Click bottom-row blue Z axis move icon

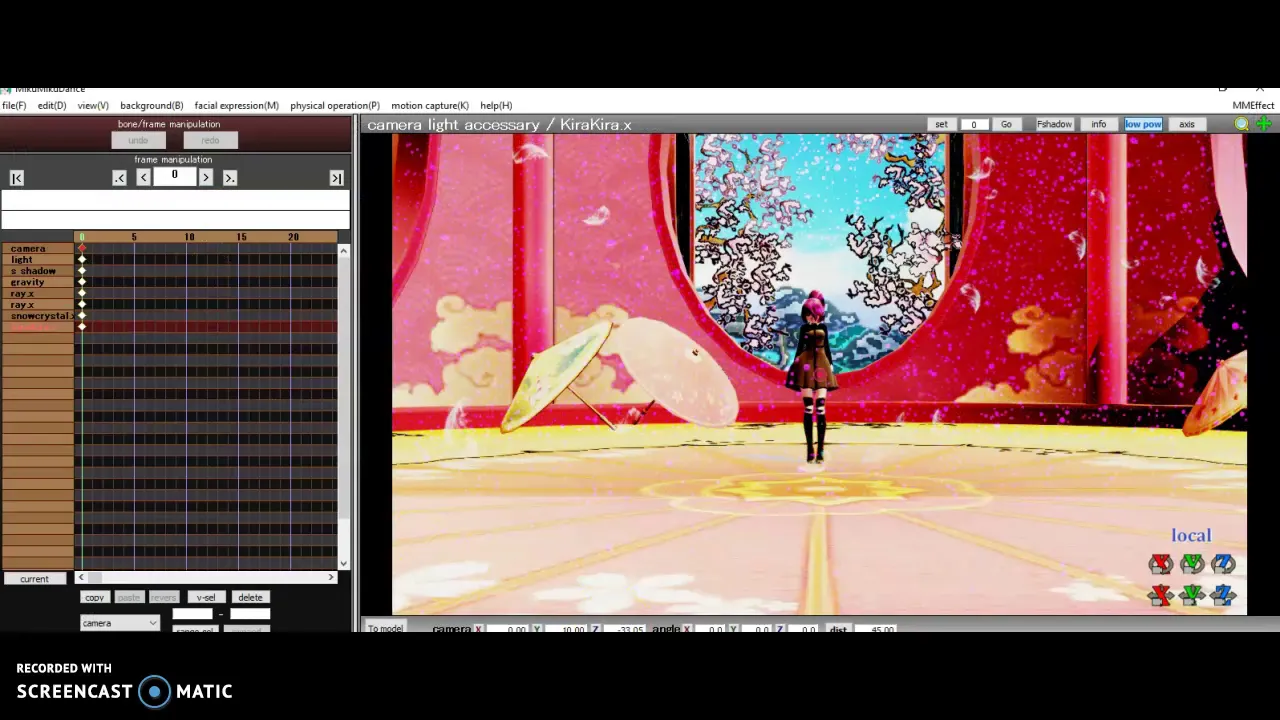pyautogui.click(x=1222, y=596)
